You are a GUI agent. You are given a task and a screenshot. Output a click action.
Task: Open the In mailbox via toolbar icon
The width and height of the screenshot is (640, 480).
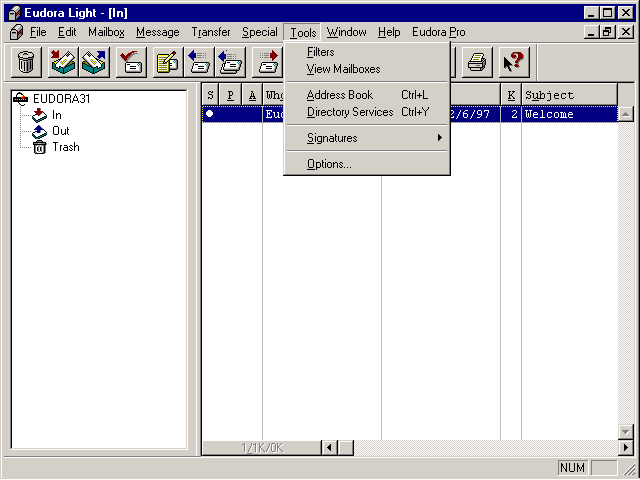(63, 62)
